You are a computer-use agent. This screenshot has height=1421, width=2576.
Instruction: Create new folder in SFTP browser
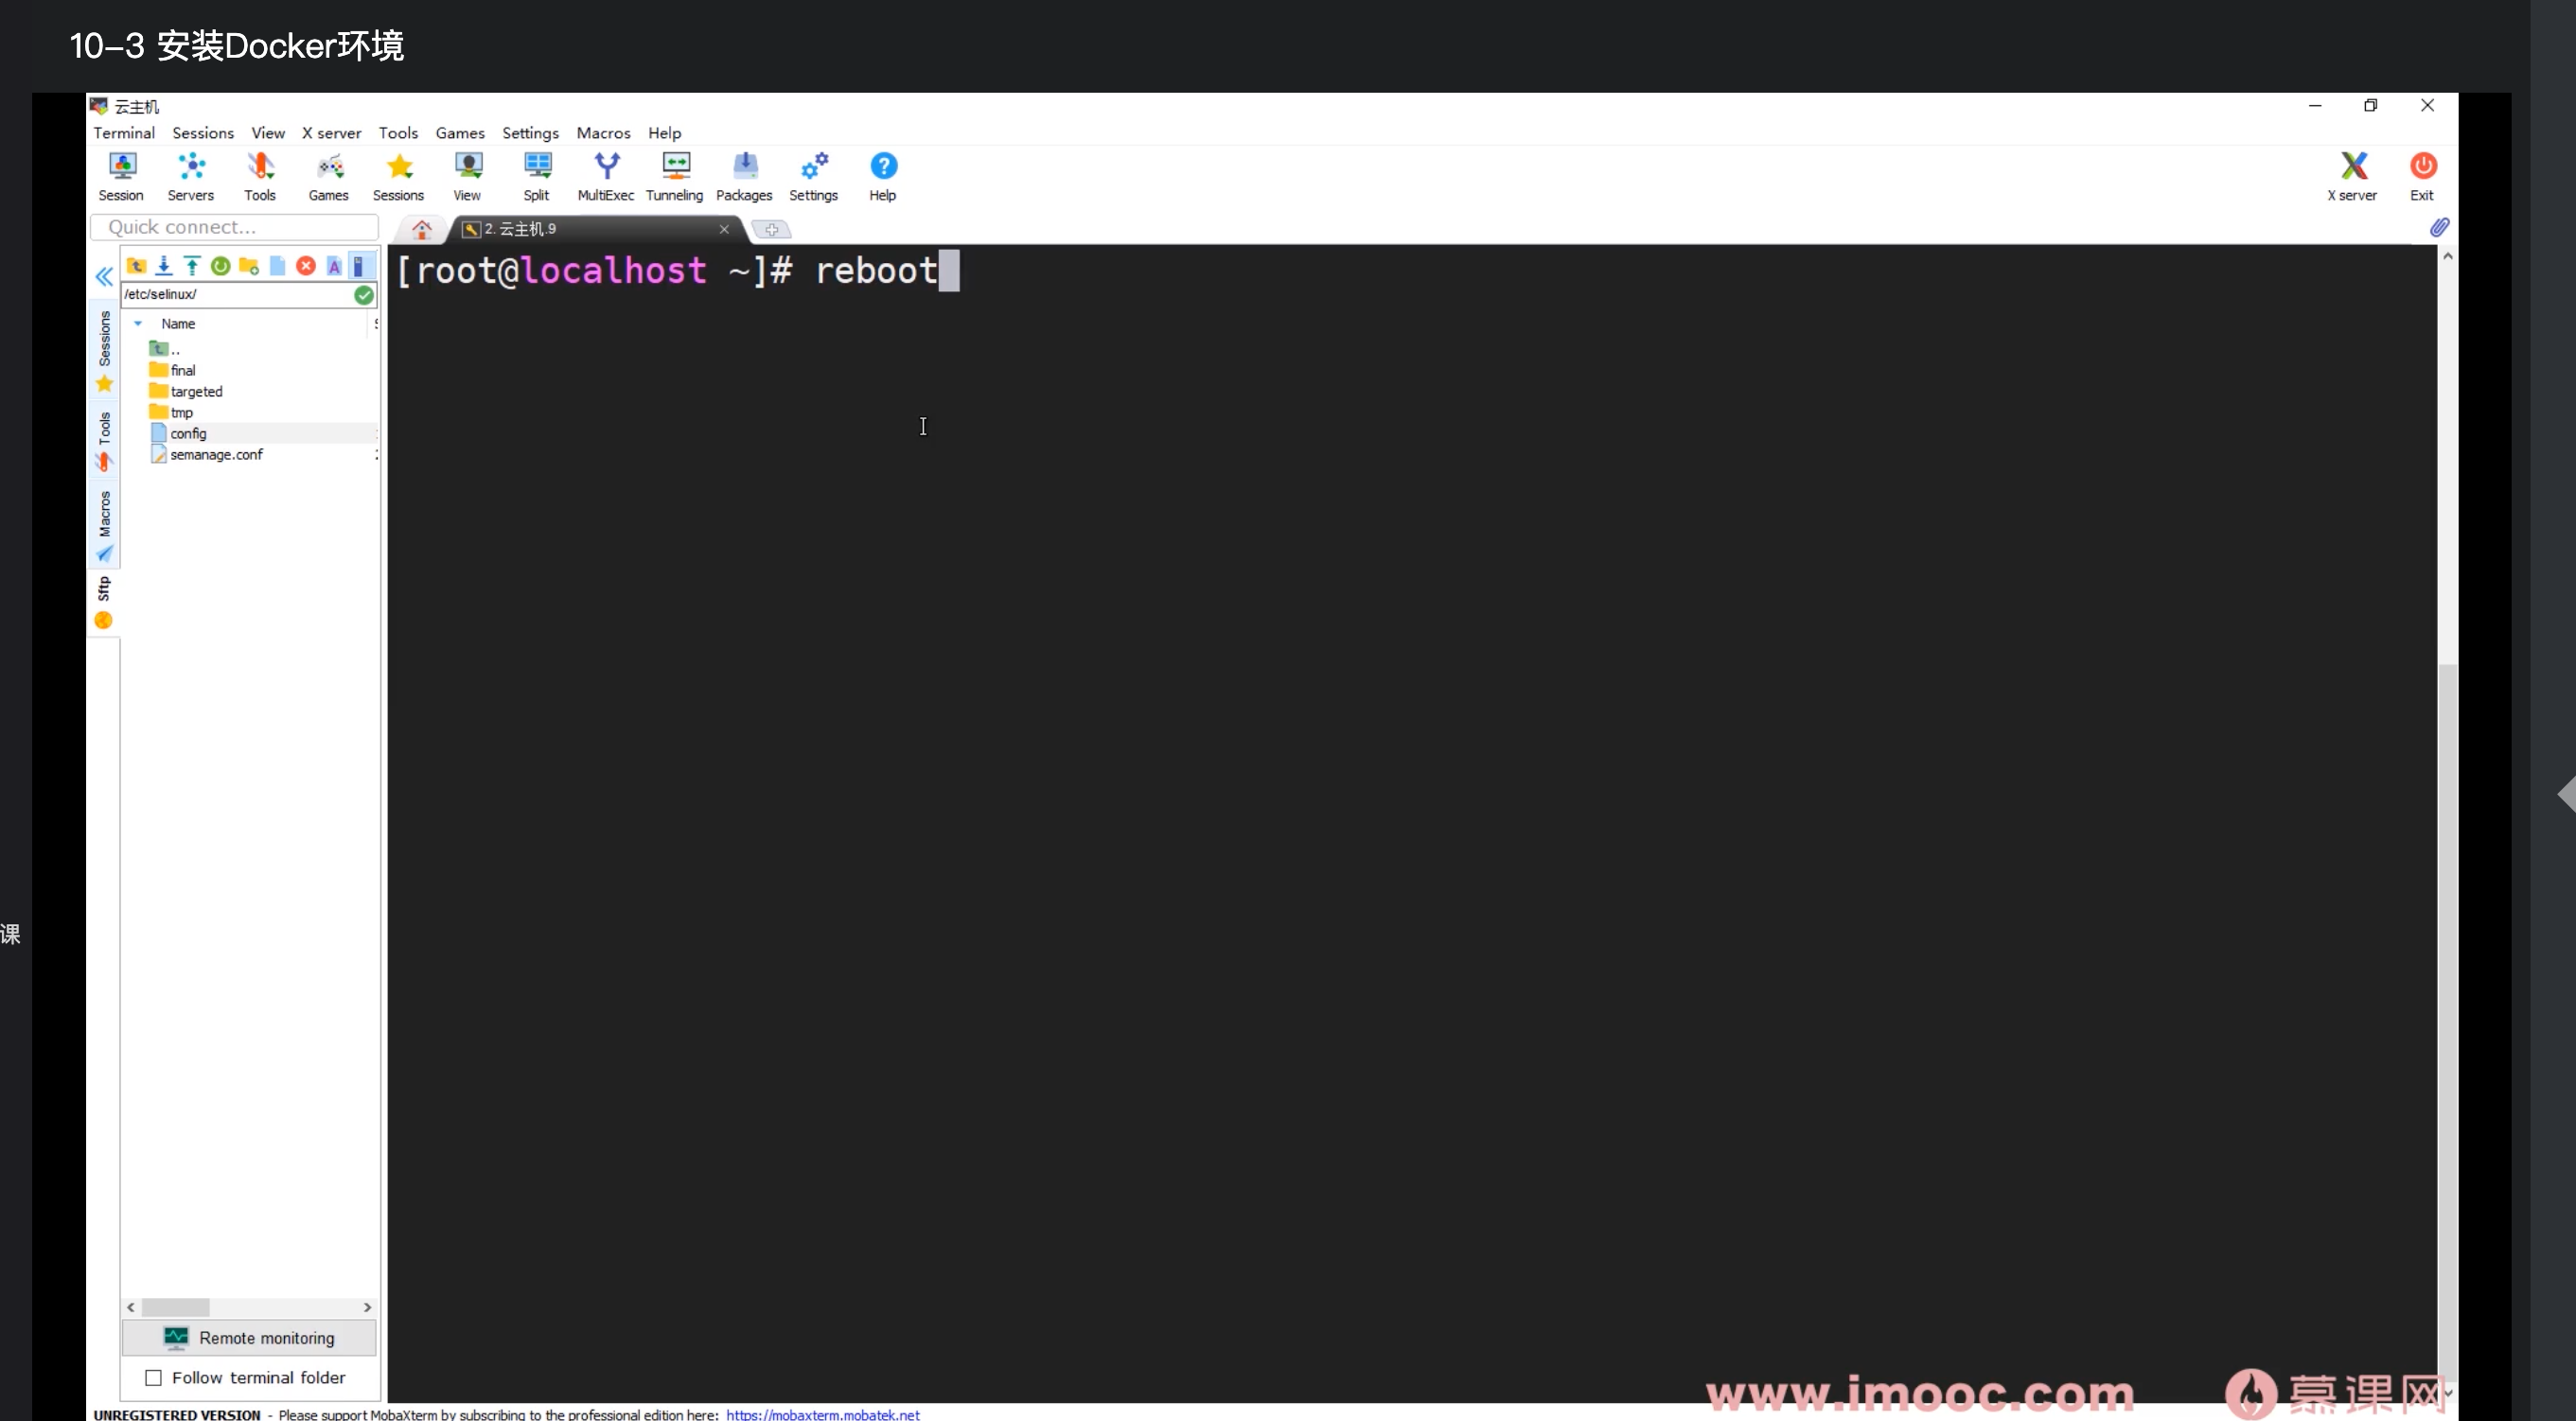click(x=249, y=266)
